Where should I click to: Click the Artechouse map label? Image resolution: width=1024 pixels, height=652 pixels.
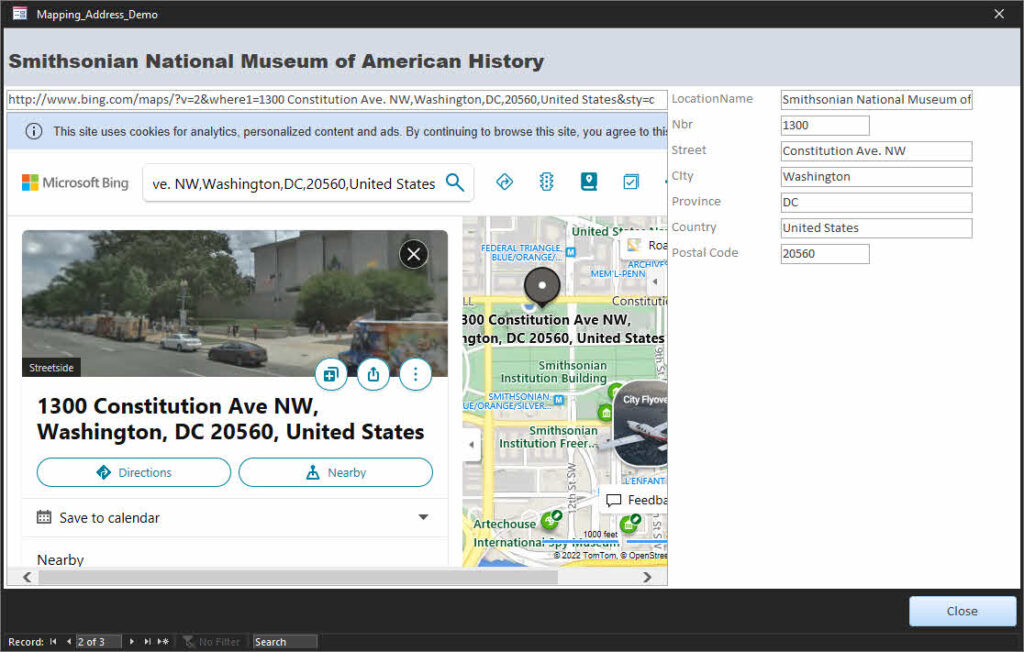tap(504, 524)
